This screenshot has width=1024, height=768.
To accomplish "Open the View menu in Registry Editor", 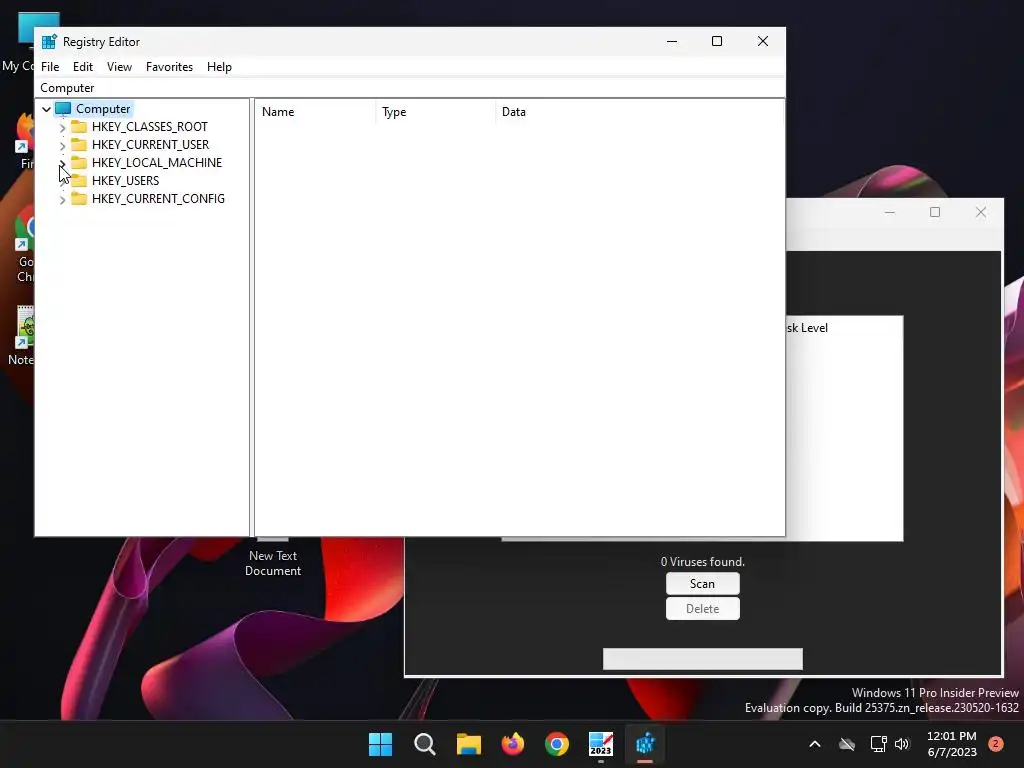I will click(x=120, y=67).
